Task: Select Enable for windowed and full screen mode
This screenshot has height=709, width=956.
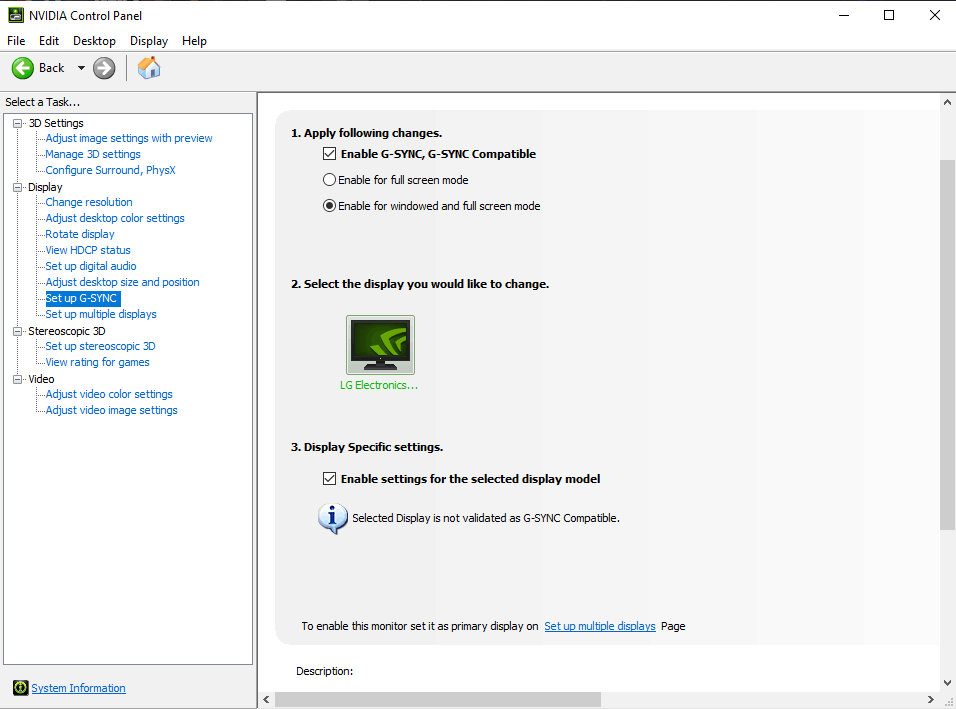Action: pyautogui.click(x=329, y=206)
